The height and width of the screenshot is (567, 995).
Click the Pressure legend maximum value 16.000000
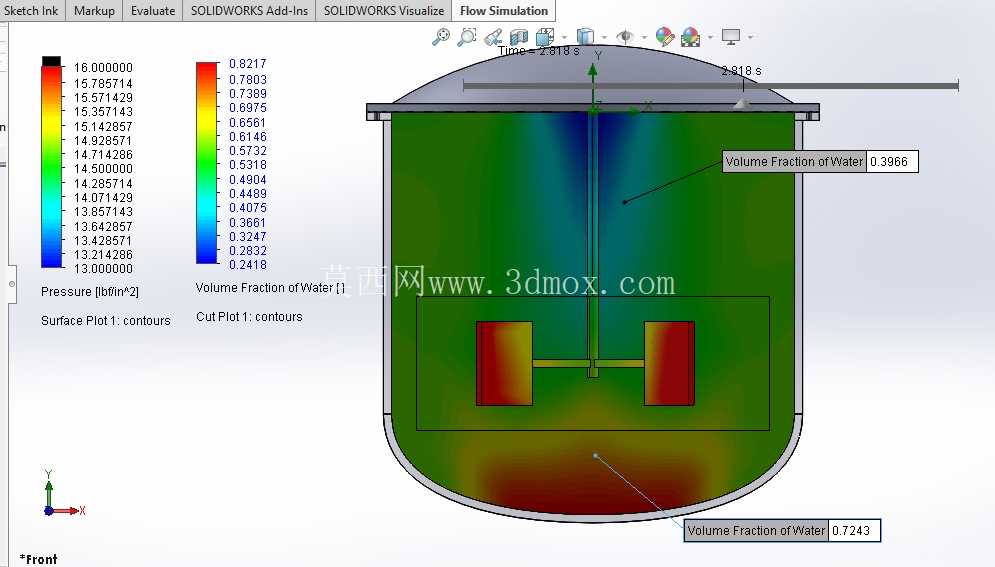click(x=103, y=67)
